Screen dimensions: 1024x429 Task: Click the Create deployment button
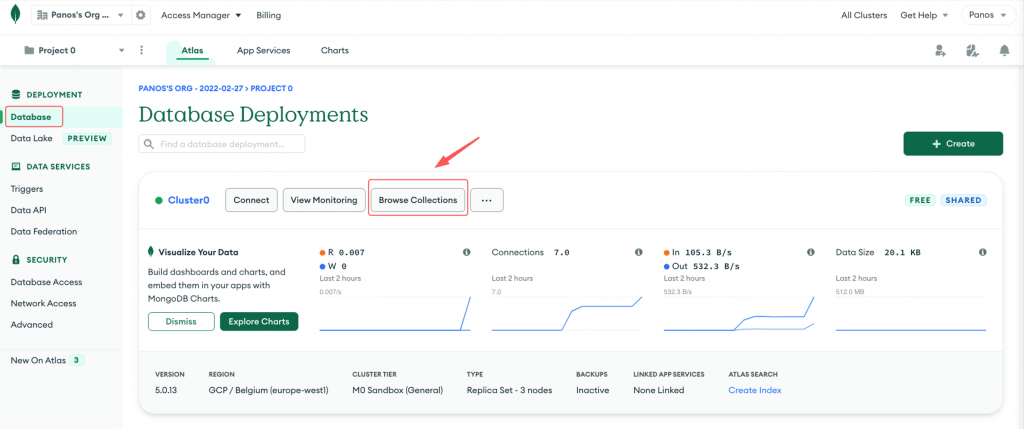953,144
